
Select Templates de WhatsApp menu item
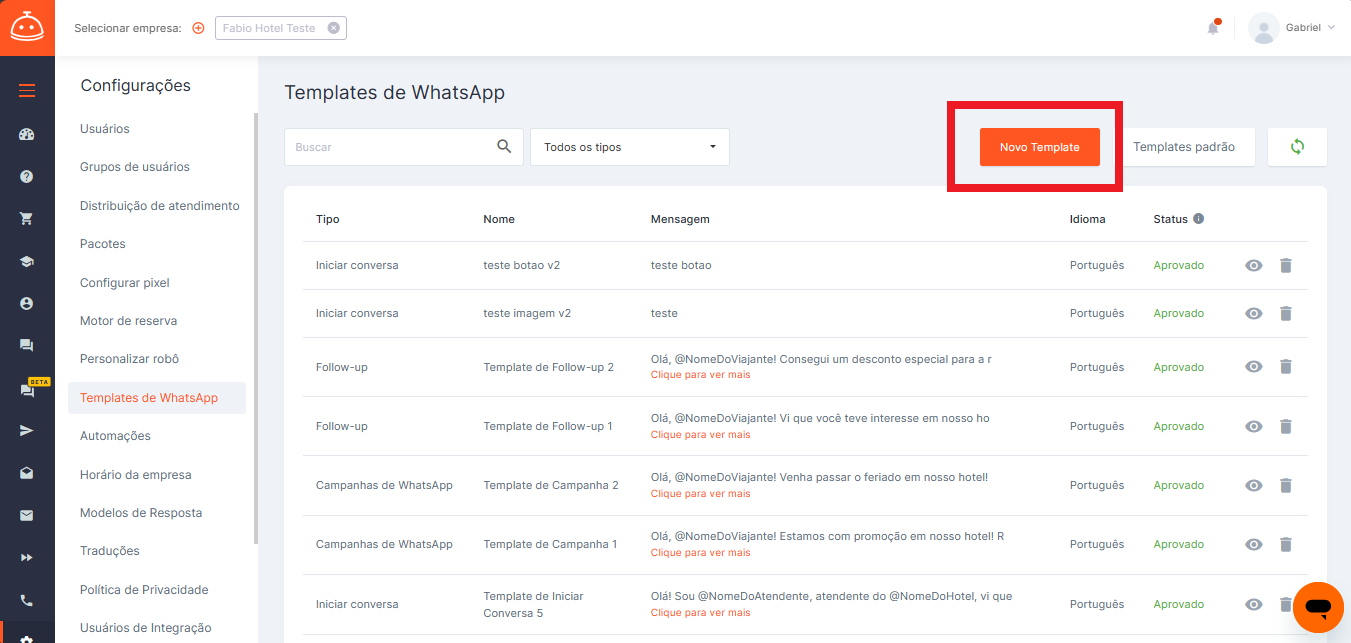157,398
